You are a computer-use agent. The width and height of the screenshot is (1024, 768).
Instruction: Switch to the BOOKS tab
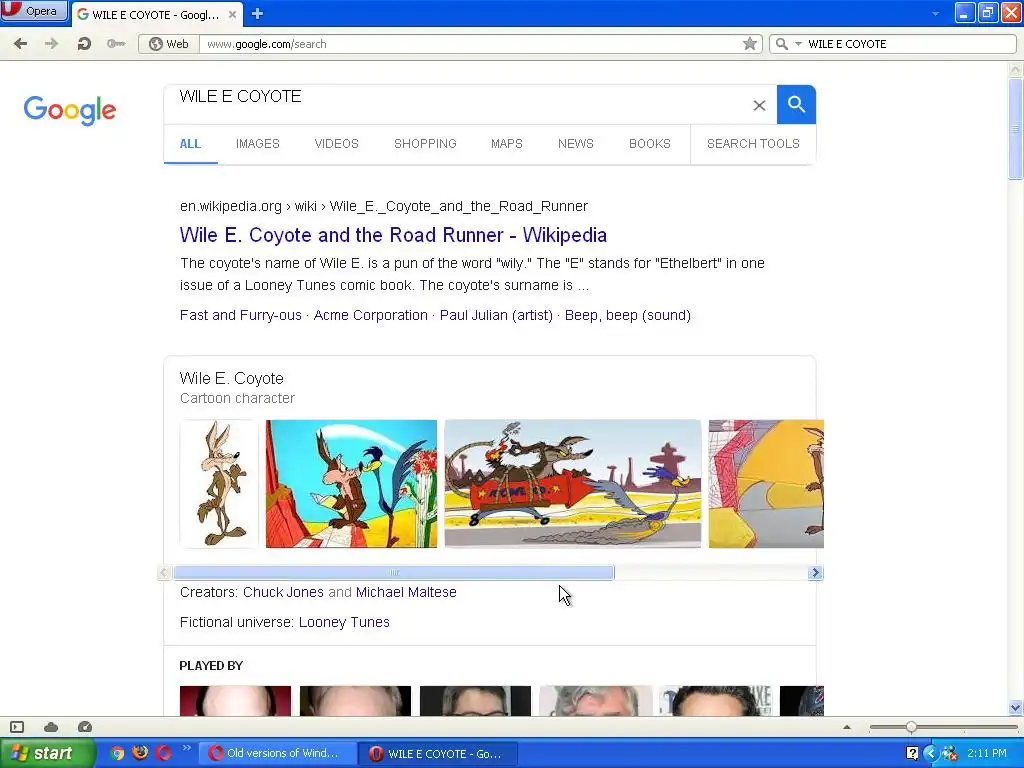pyautogui.click(x=650, y=144)
